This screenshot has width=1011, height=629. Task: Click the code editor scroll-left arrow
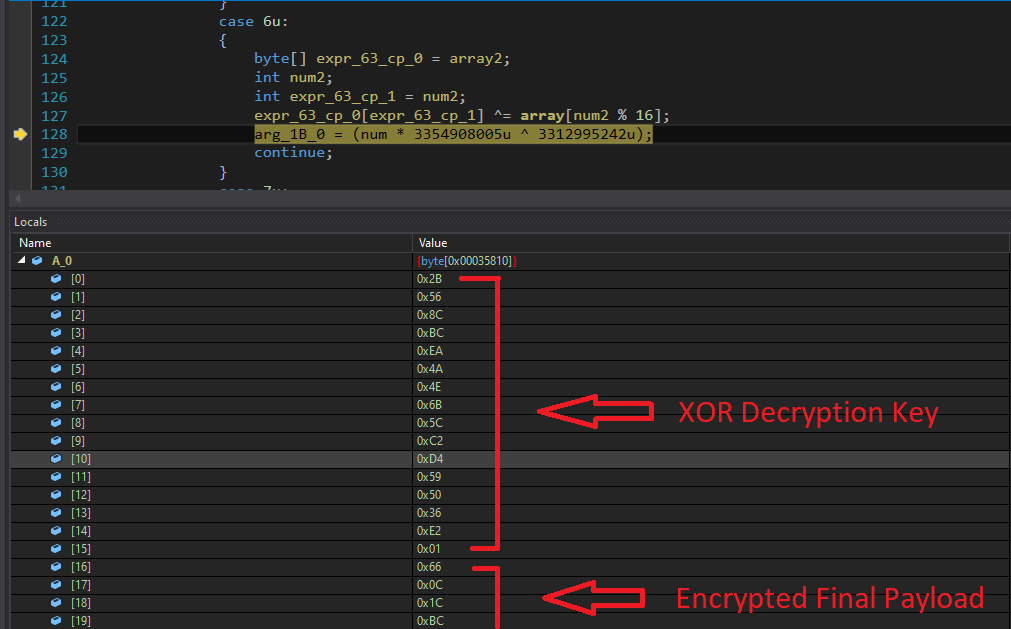point(17,198)
